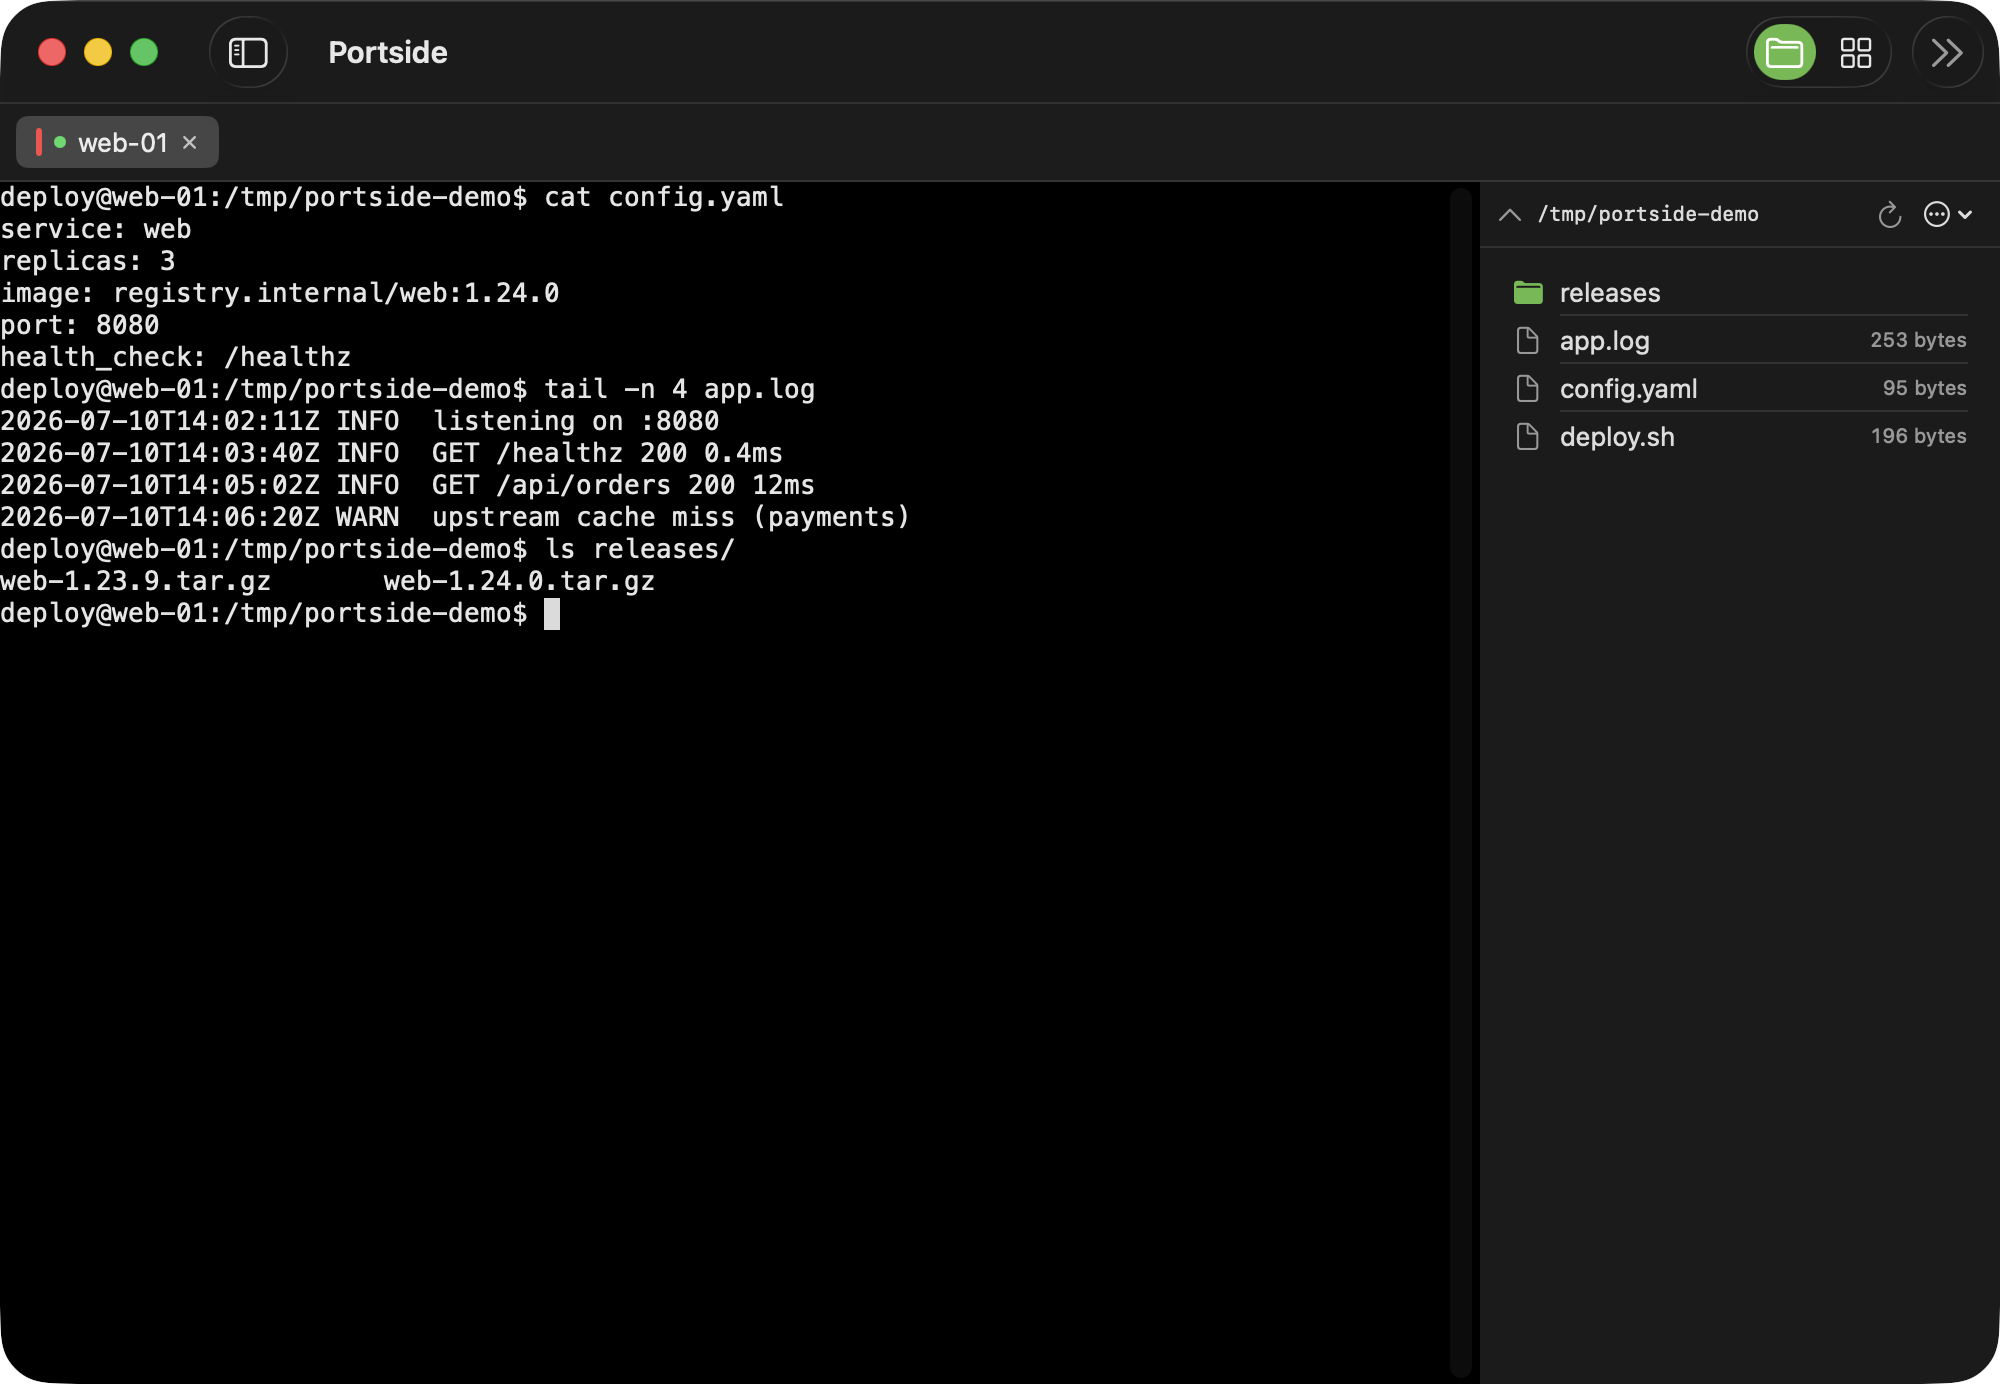
Task: Click 'web-1.23.9.tar.gz' in terminal output
Action: 135,581
